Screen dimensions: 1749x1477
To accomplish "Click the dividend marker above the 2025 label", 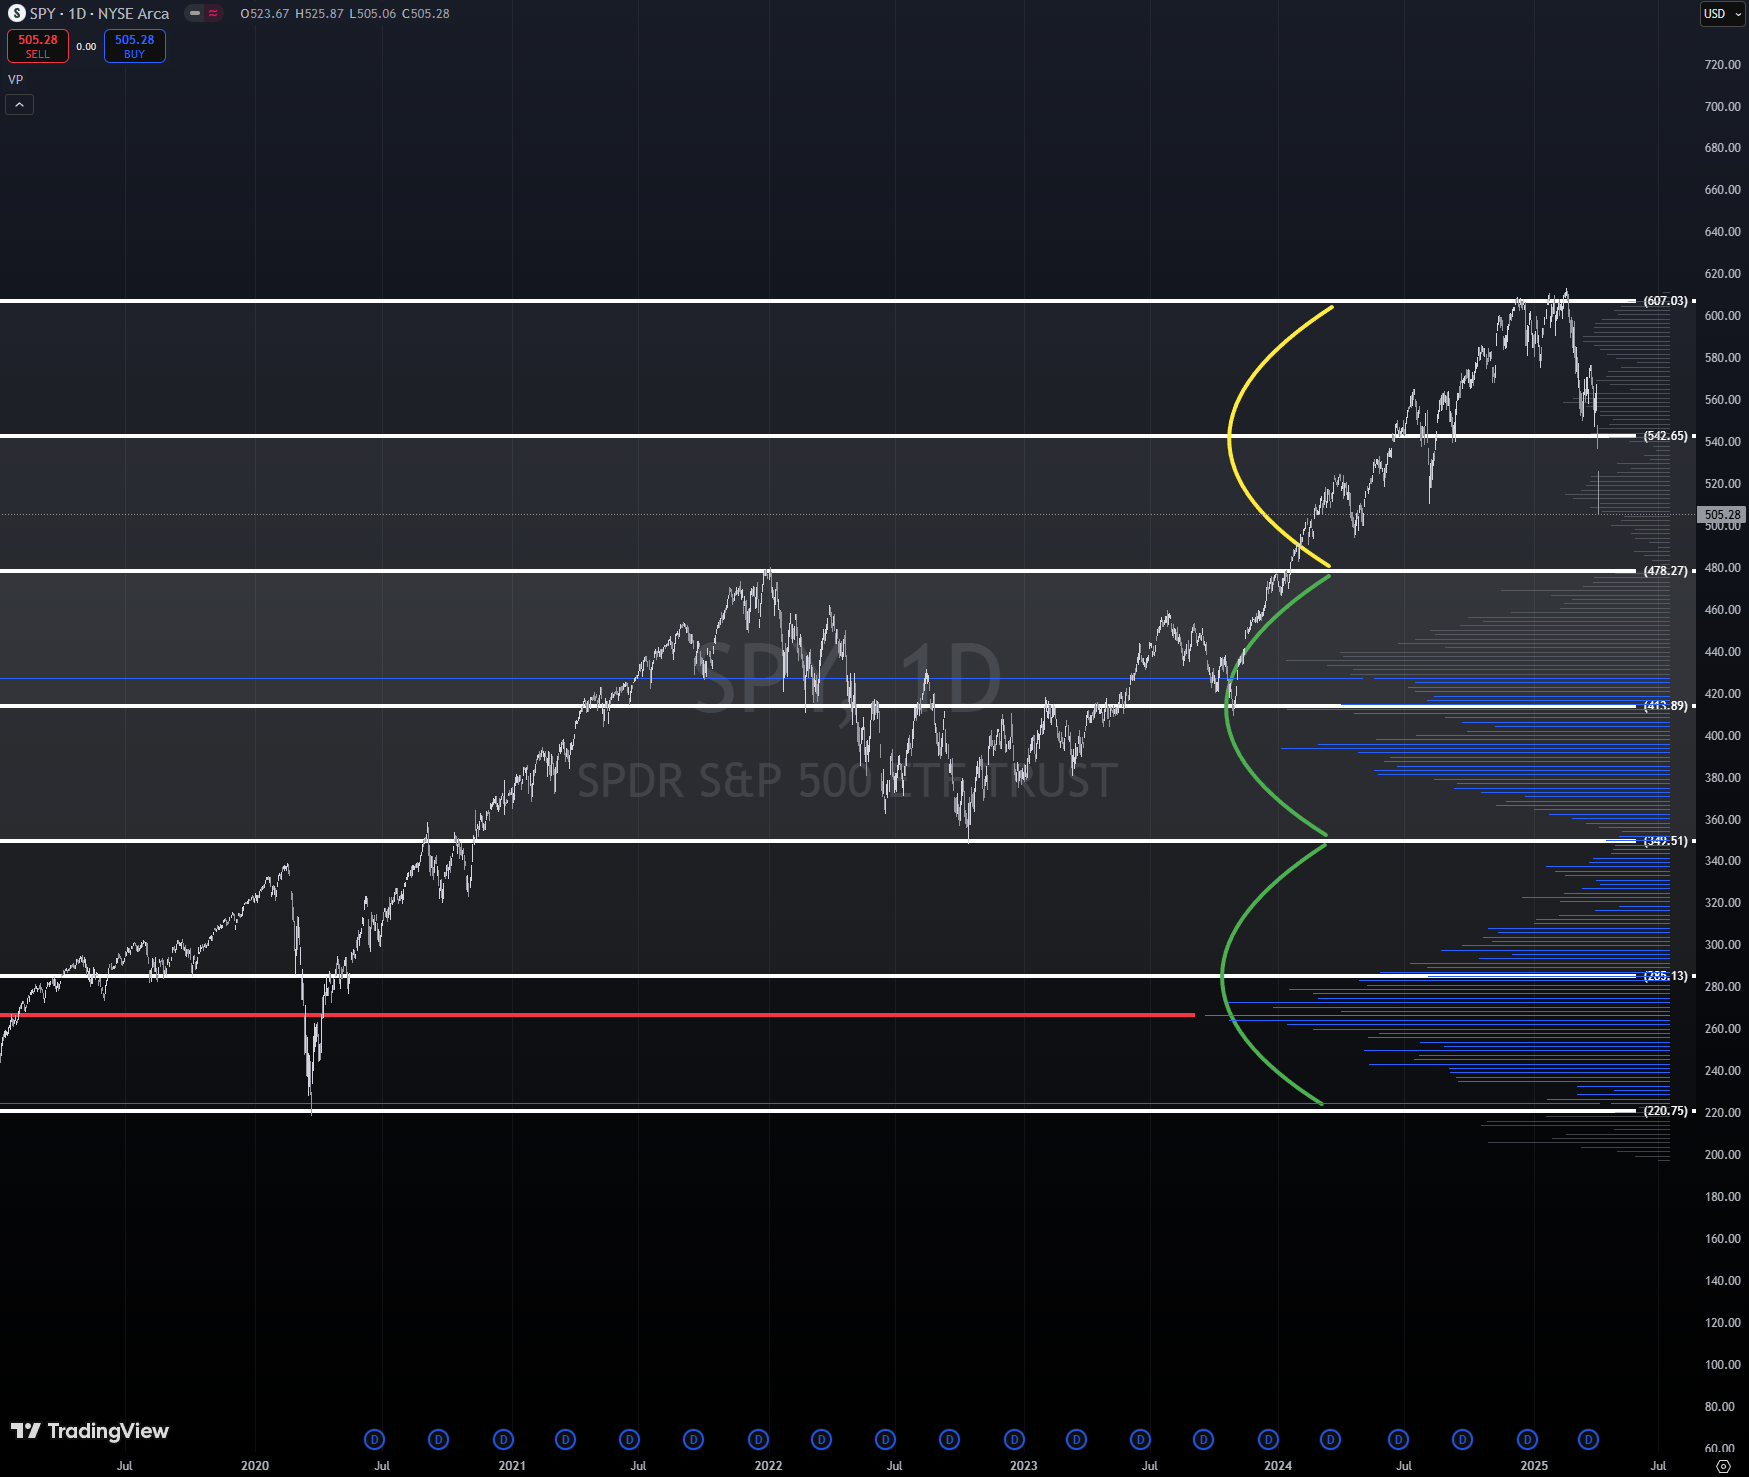I will coord(1527,1440).
